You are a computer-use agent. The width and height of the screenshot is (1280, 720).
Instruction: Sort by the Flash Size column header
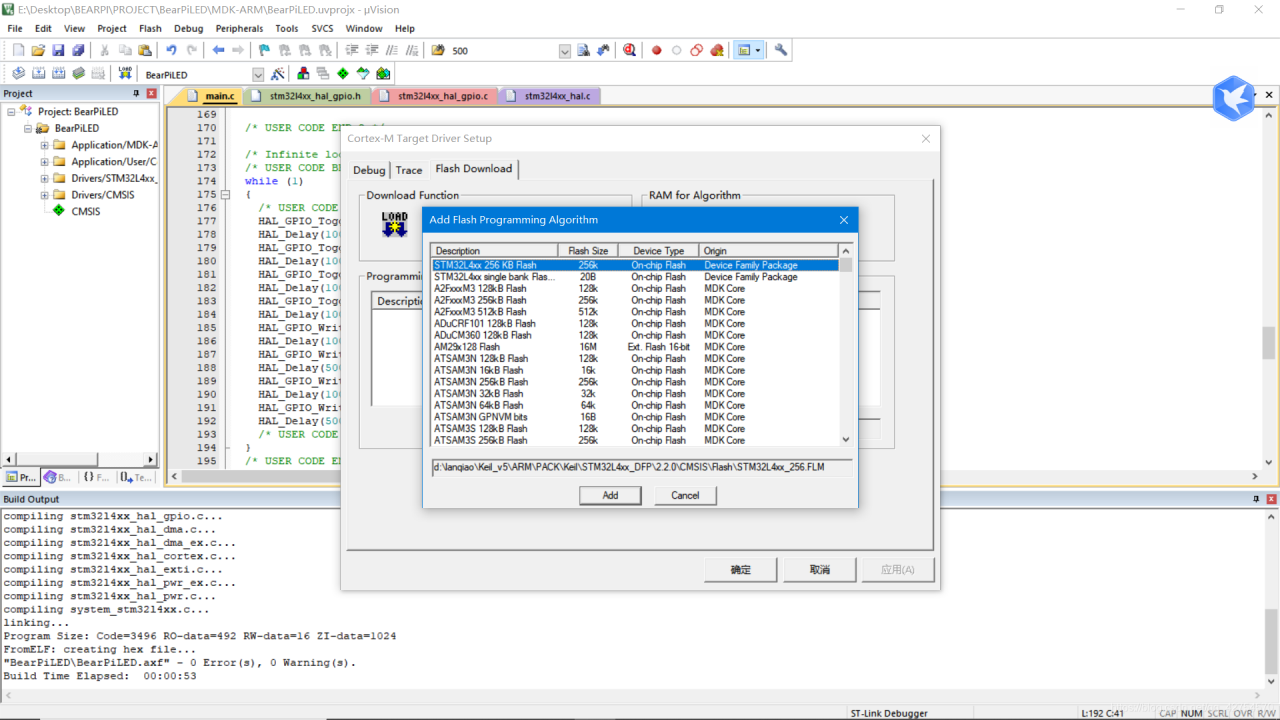pyautogui.click(x=588, y=251)
